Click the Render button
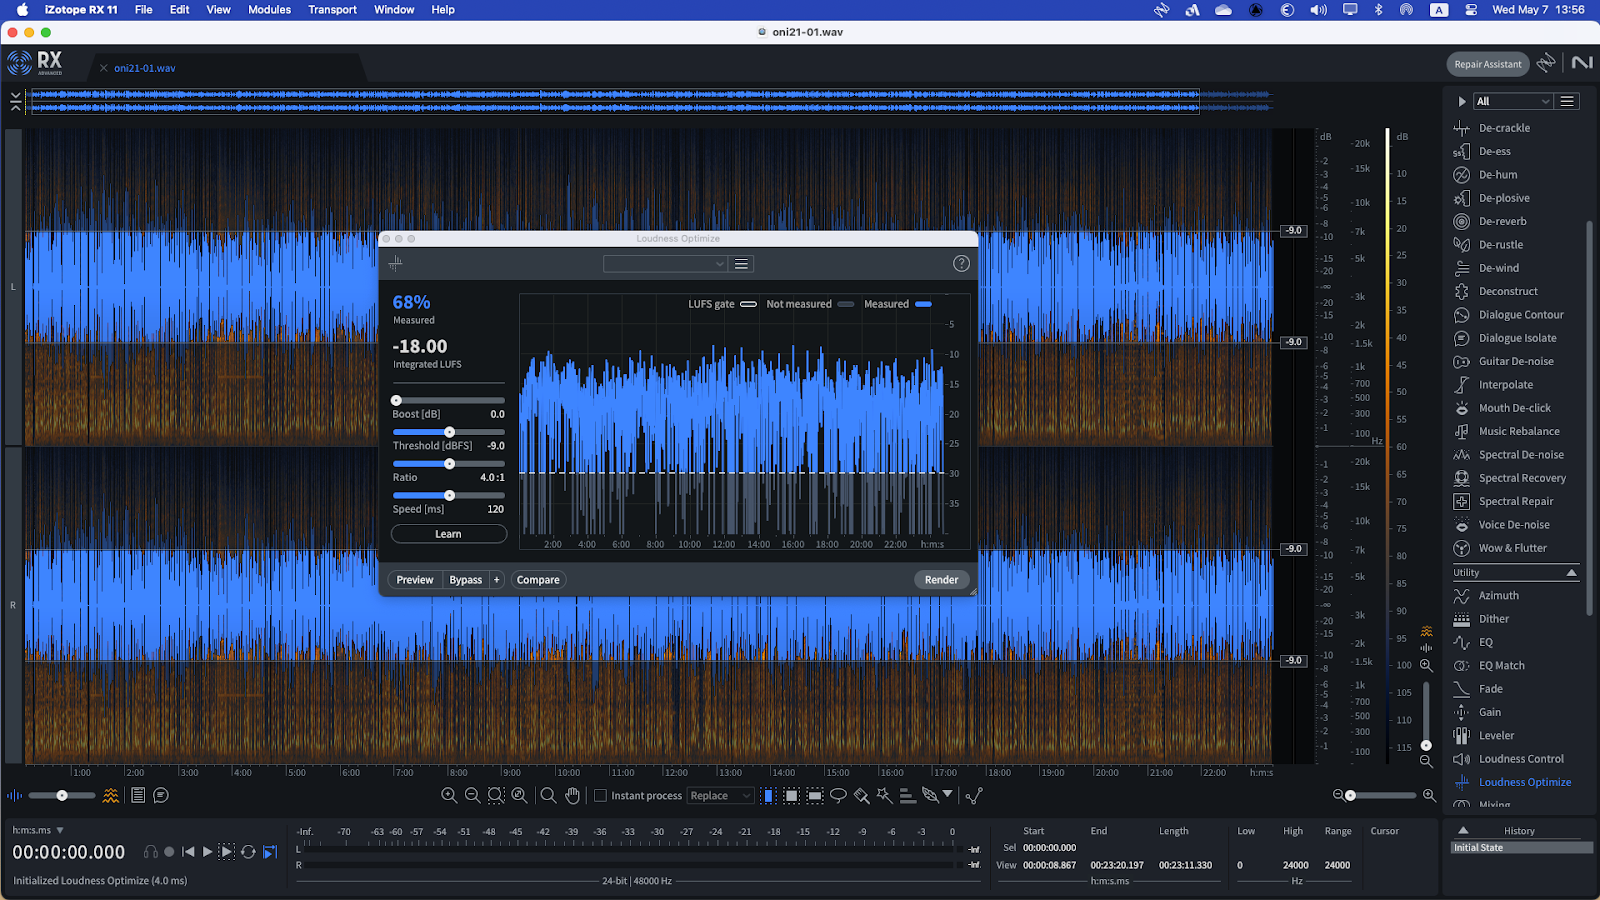 pos(941,580)
